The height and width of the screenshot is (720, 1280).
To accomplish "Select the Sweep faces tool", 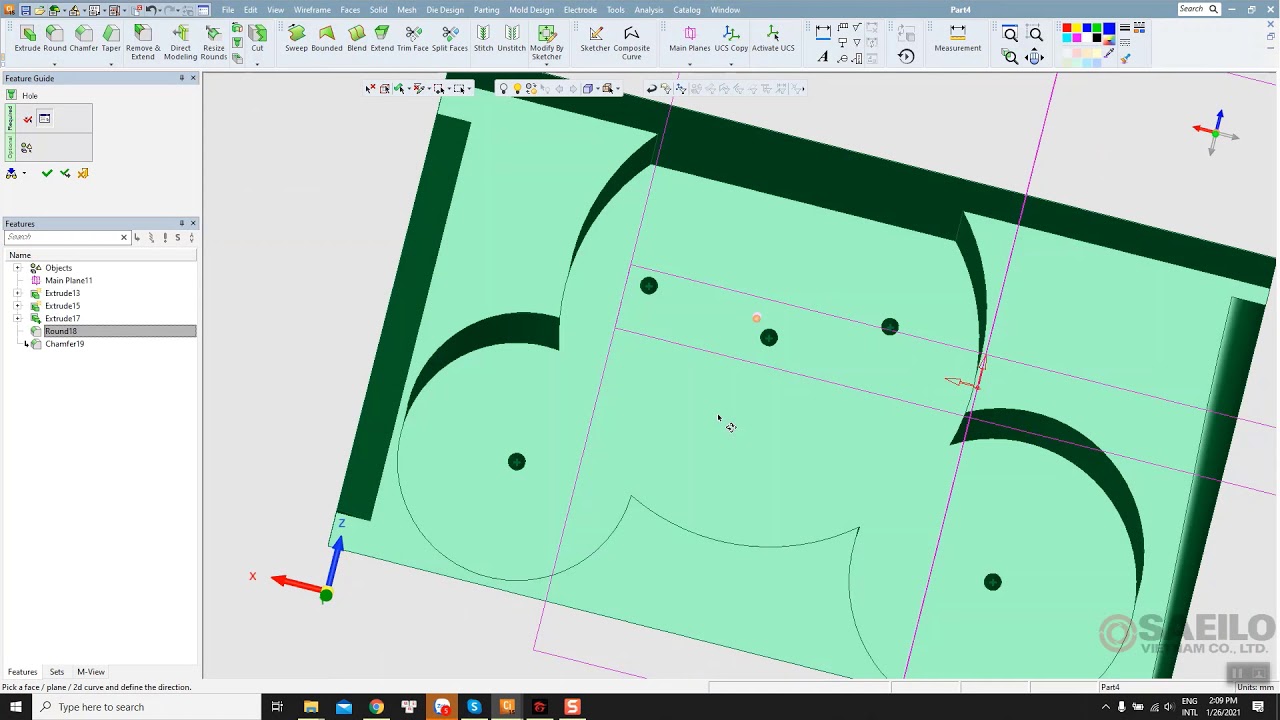I will (296, 39).
